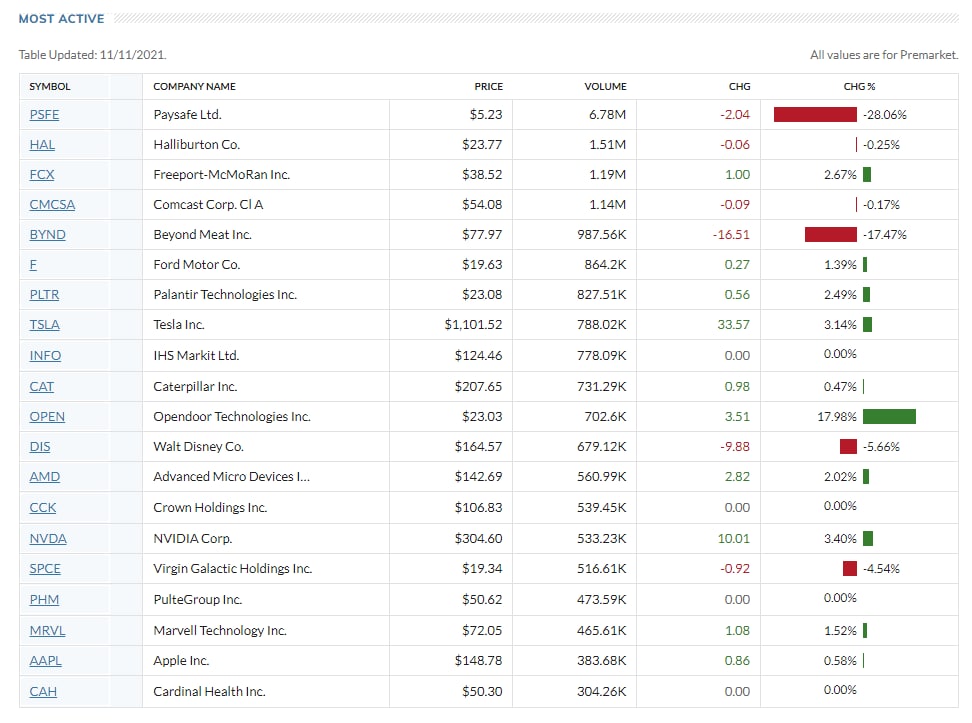Select the F ticker link for Ford
The height and width of the screenshot is (723, 972).
33,265
